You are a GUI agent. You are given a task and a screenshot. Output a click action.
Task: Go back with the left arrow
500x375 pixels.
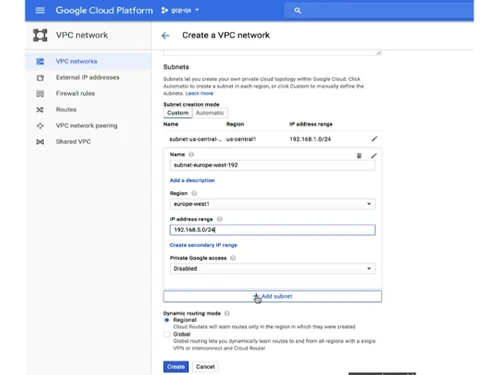point(165,36)
